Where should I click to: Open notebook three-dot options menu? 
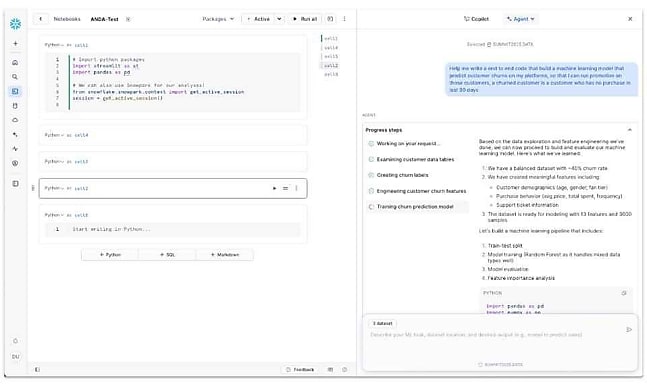point(344,19)
